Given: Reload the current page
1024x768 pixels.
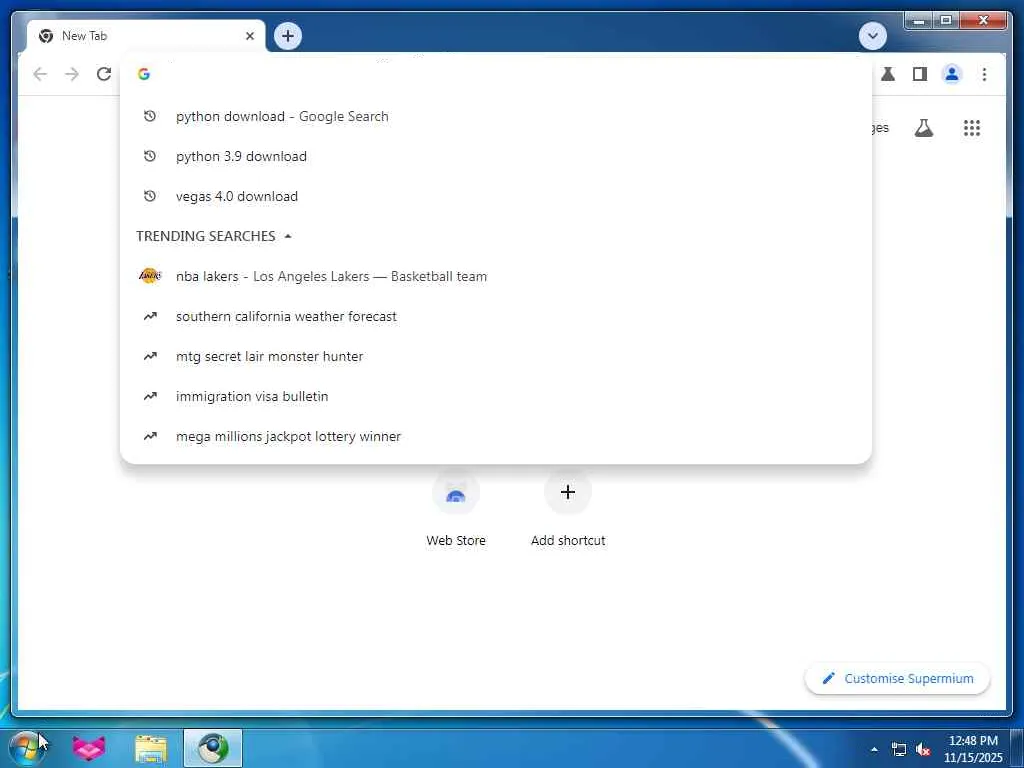Looking at the screenshot, I should [x=104, y=74].
